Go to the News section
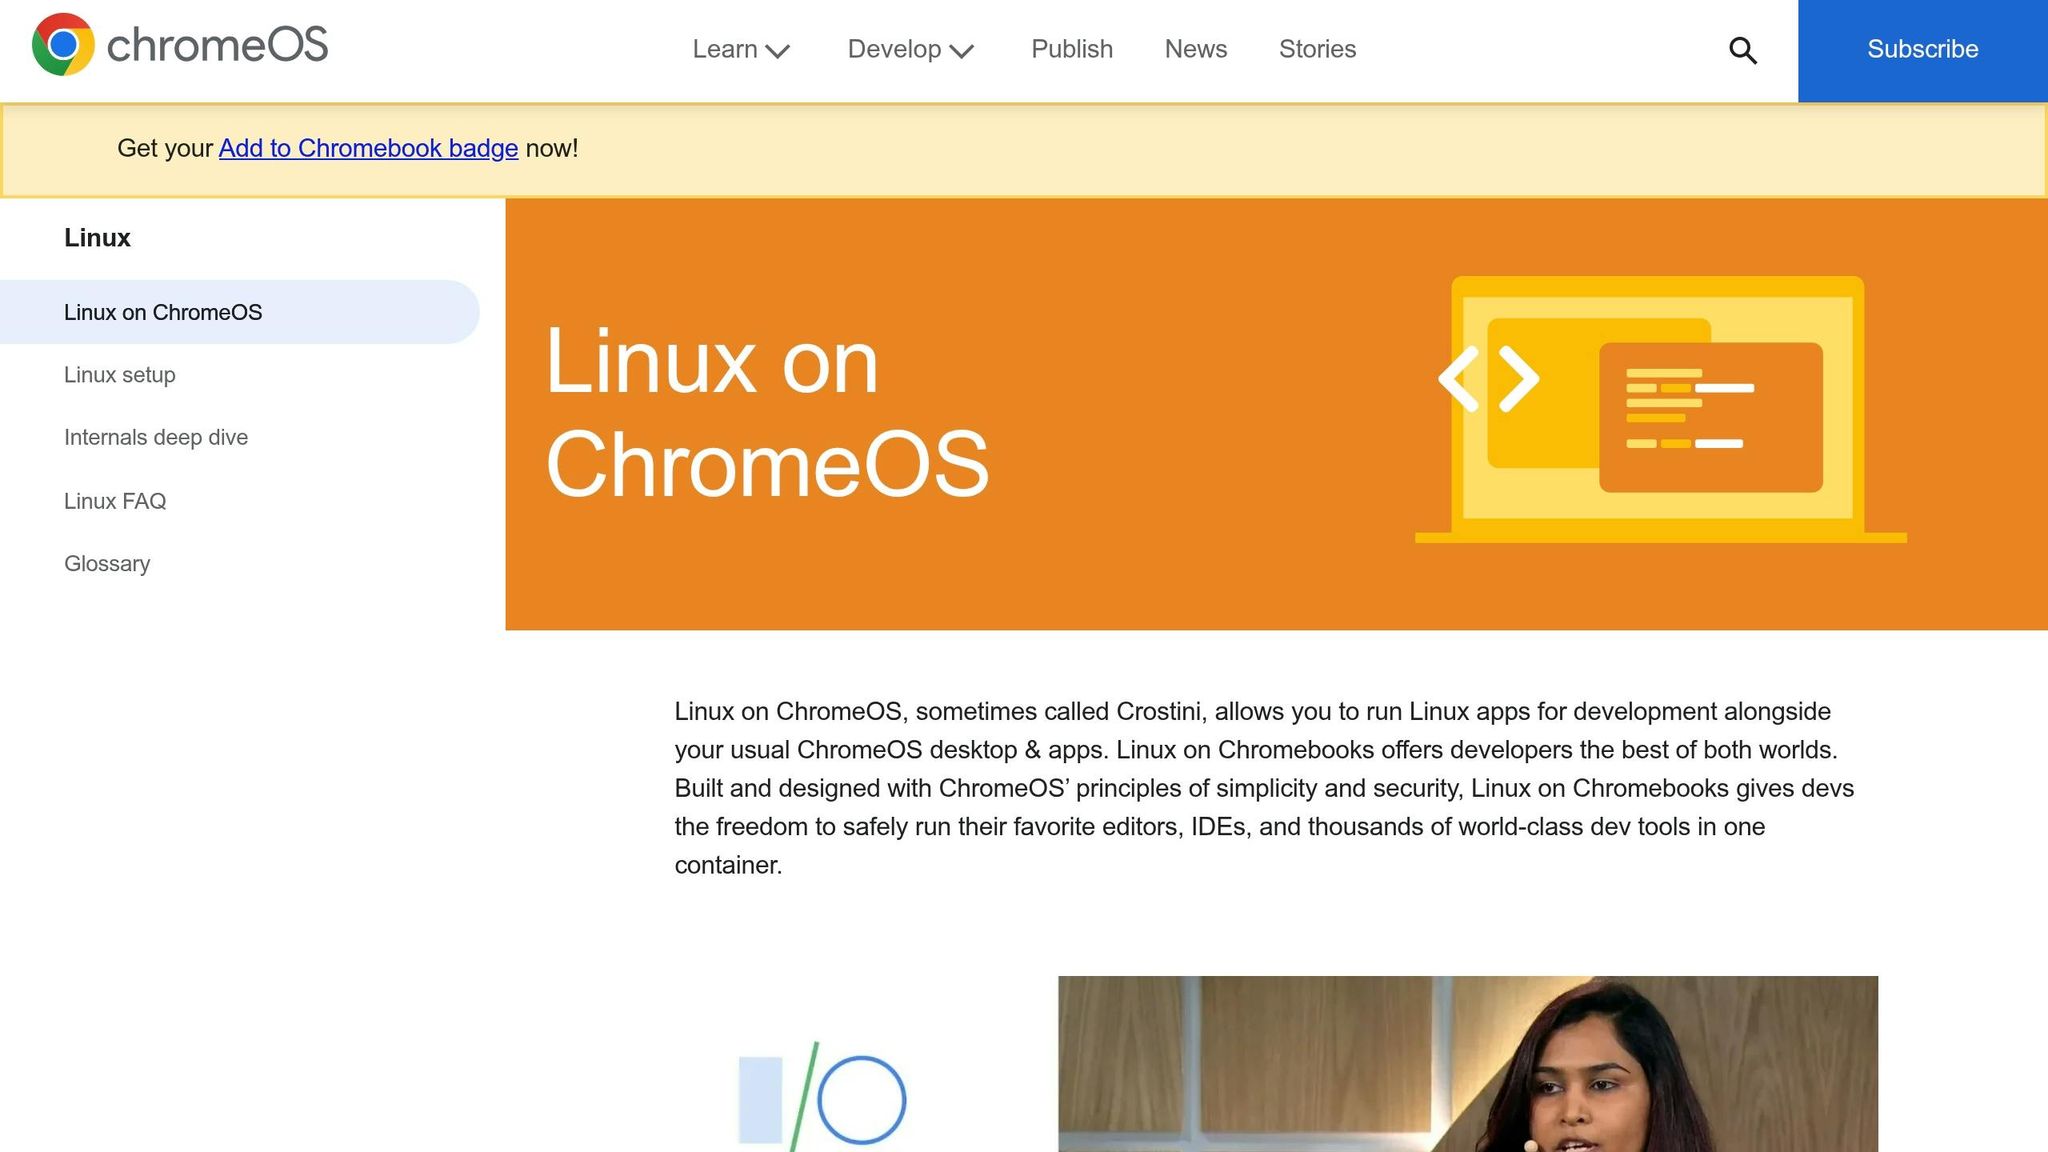 tap(1195, 49)
